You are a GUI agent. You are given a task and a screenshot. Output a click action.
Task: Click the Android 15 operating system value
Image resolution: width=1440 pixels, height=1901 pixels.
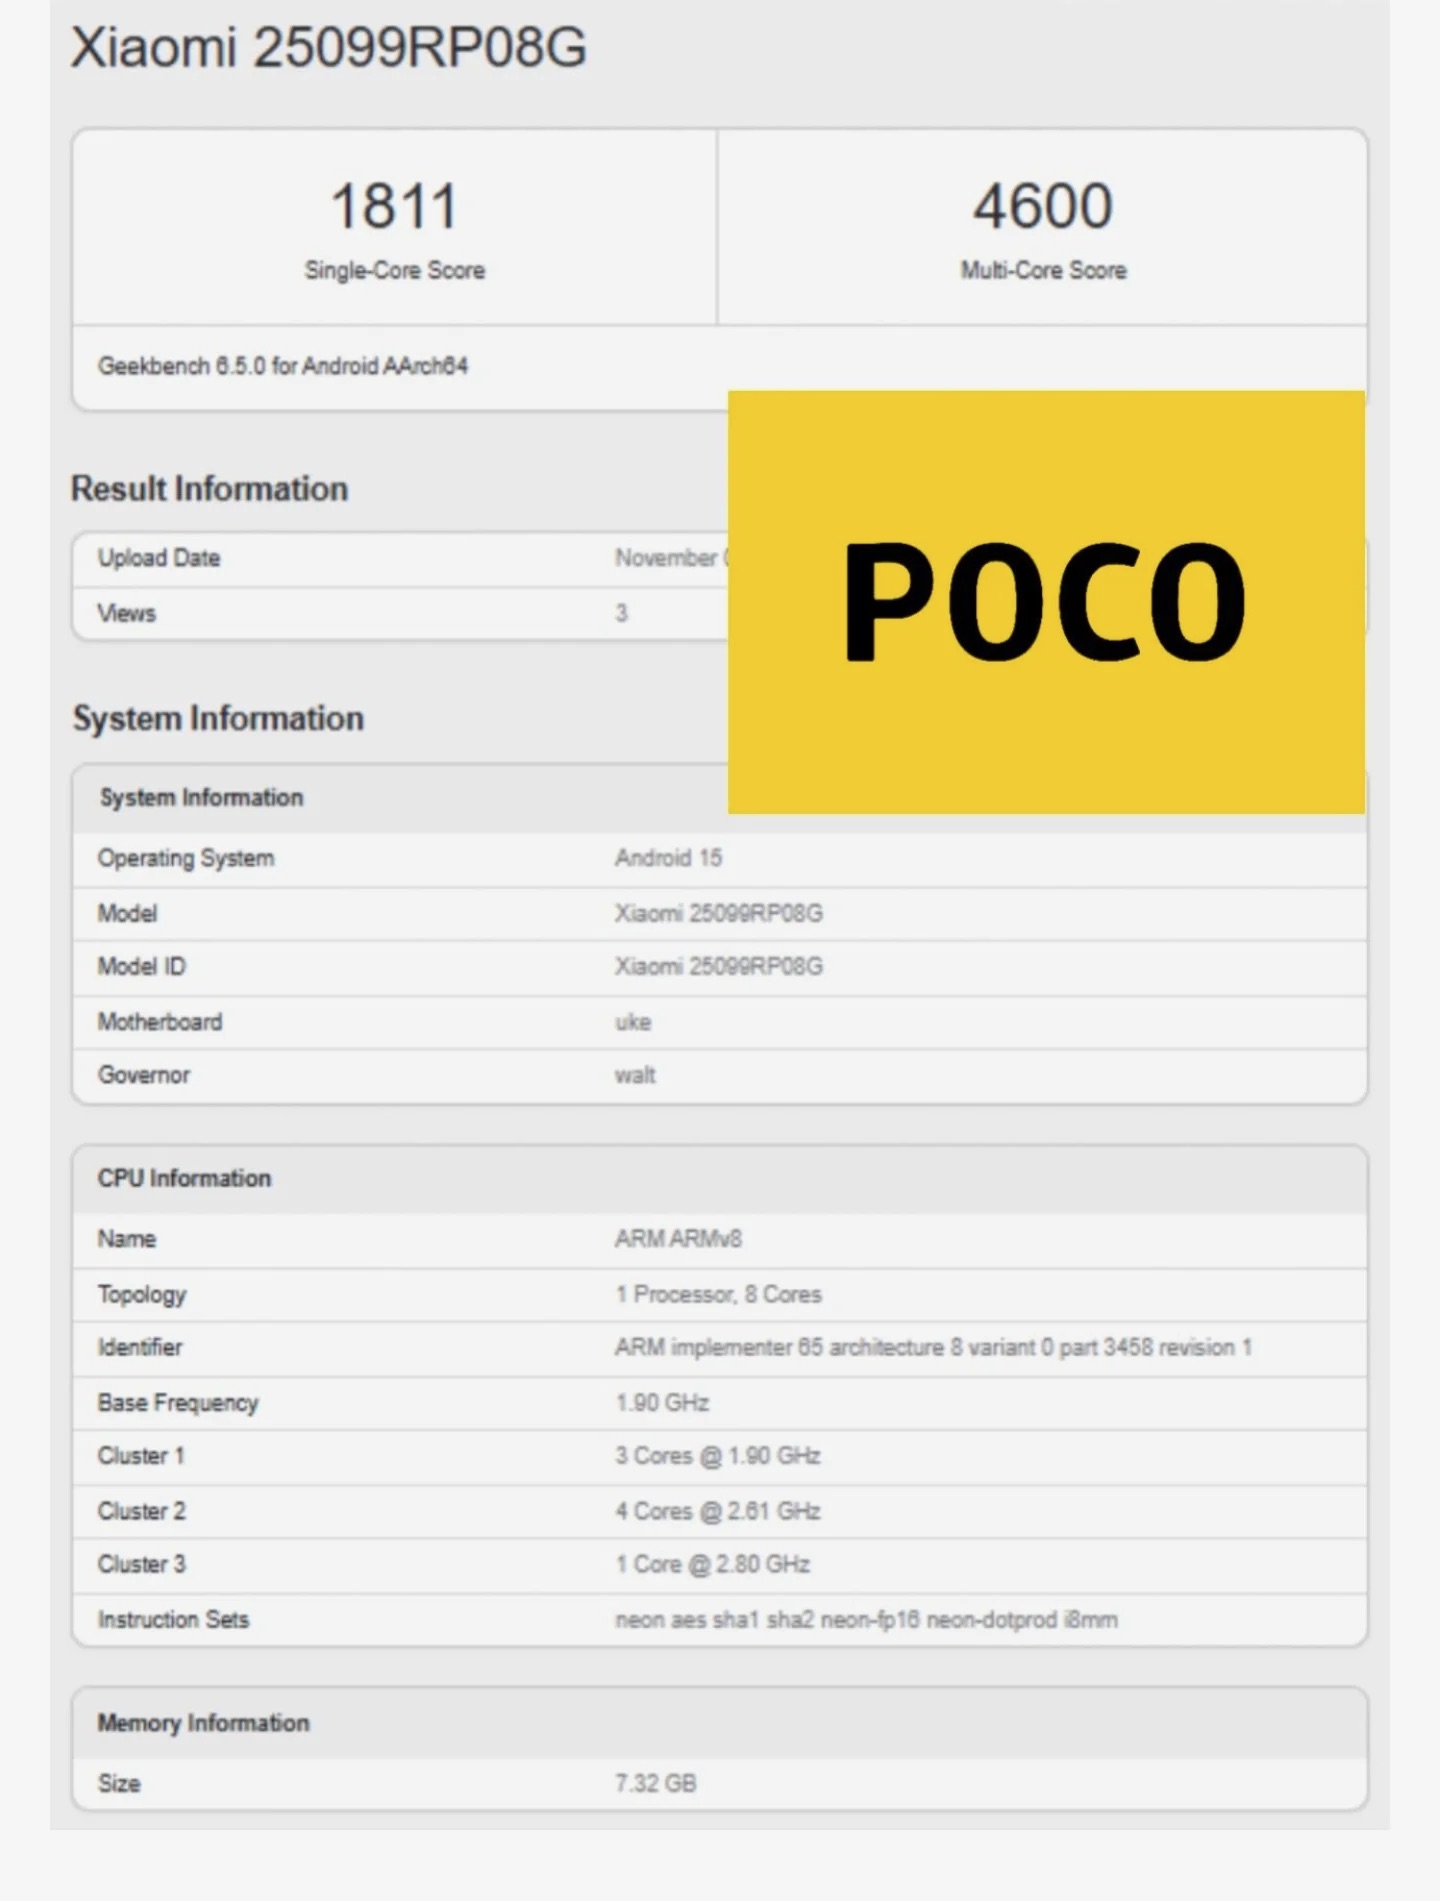(x=668, y=858)
